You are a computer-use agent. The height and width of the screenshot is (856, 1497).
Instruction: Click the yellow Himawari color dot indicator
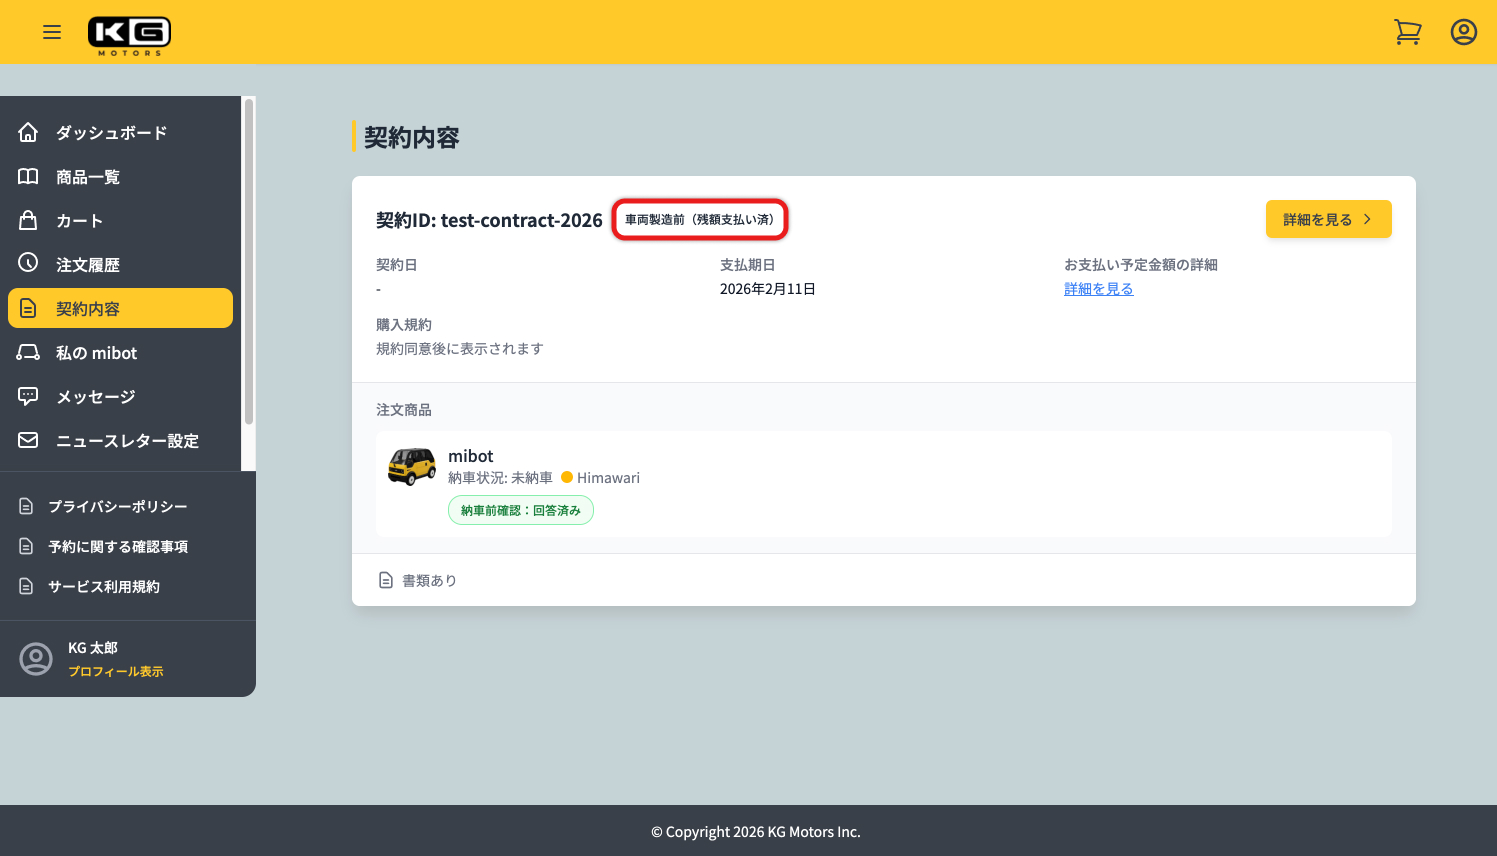[566, 477]
